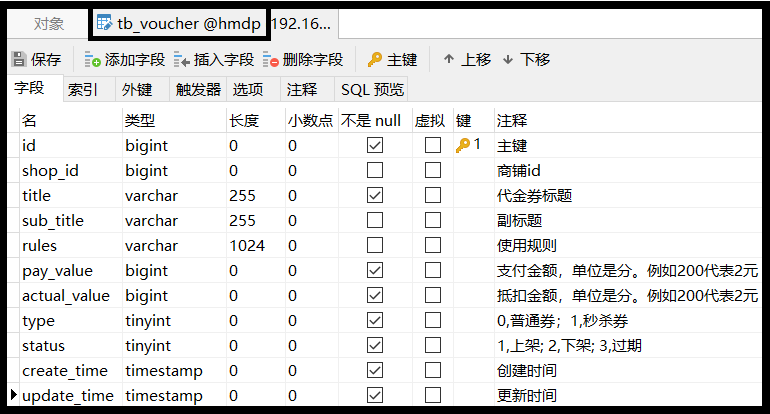
Task: Toggle Not Null for update_time field
Action: [x=375, y=395]
